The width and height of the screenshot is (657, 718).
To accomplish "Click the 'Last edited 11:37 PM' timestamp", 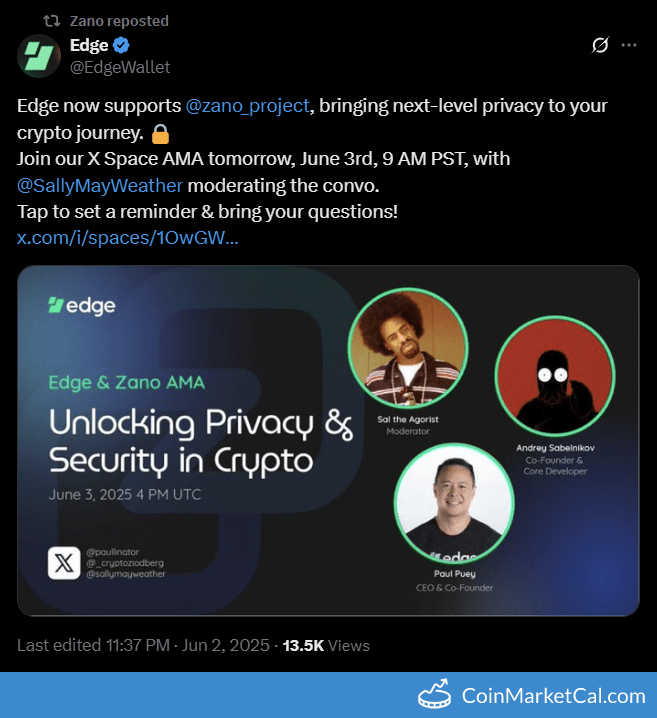I will coord(143,645).
